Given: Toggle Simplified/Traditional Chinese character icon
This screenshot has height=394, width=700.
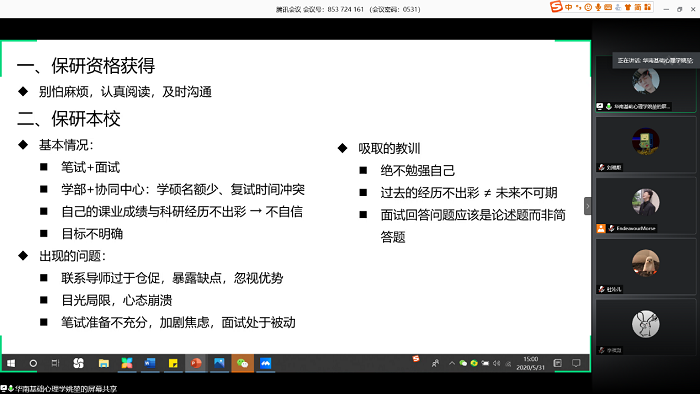Looking at the screenshot, I should pos(638,7).
